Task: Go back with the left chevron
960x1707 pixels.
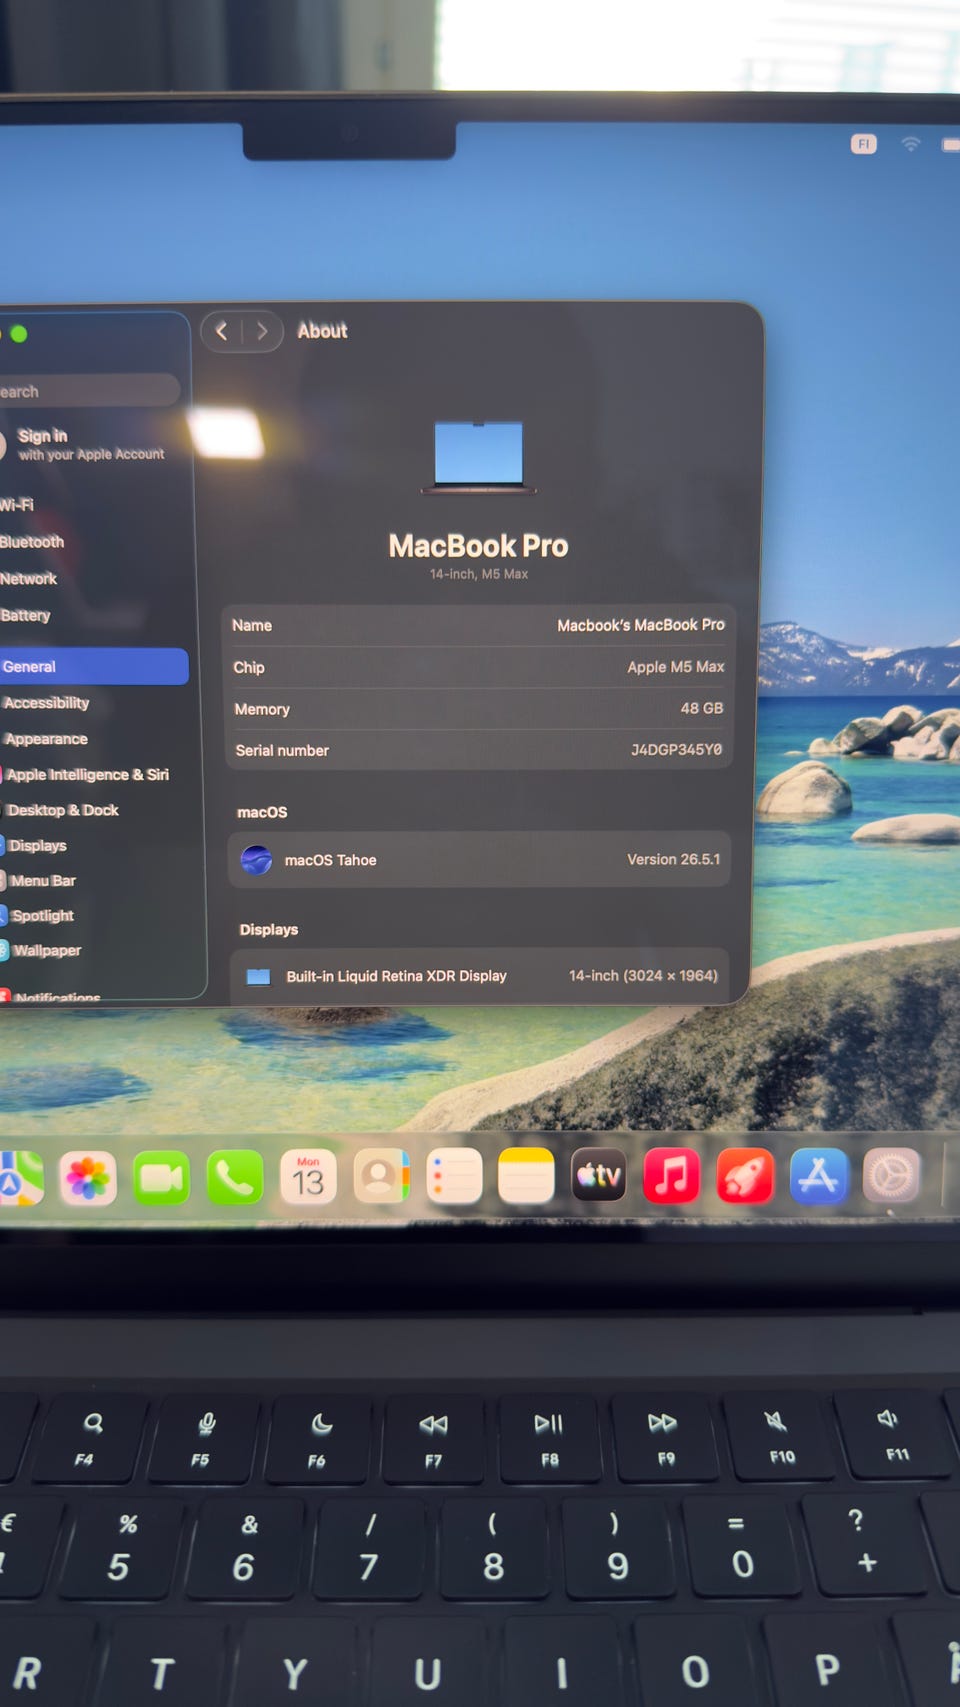Action: pos(222,331)
